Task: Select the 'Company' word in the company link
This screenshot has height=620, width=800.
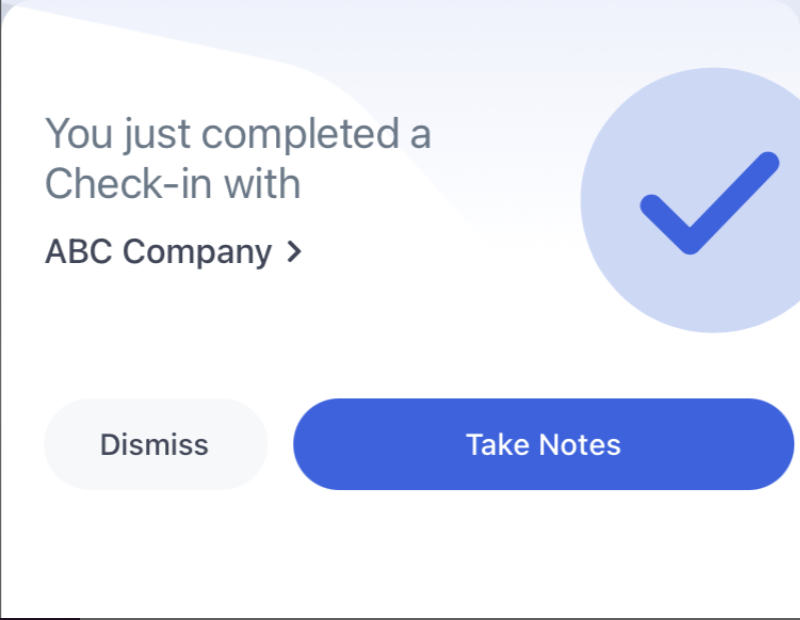Action: tap(197, 253)
